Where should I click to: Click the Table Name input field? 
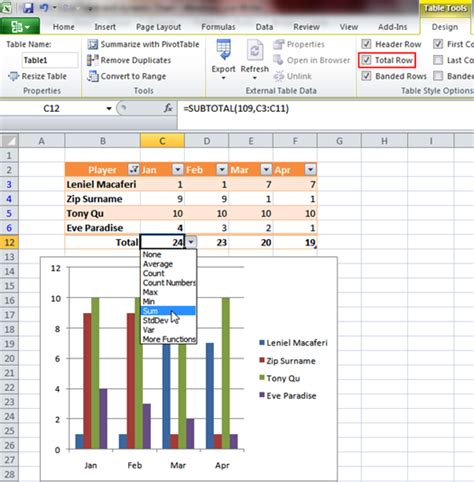pyautogui.click(x=50, y=60)
